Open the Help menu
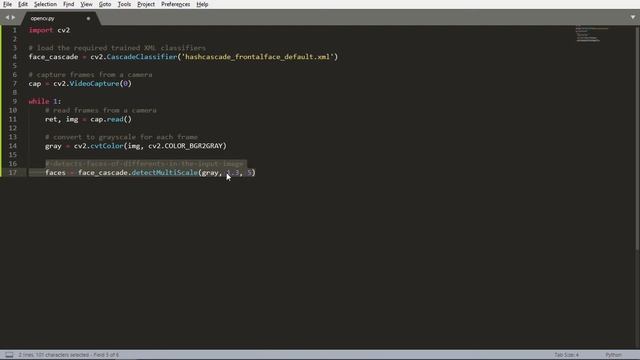Viewport: 640px width, 360px height. tap(202, 4)
